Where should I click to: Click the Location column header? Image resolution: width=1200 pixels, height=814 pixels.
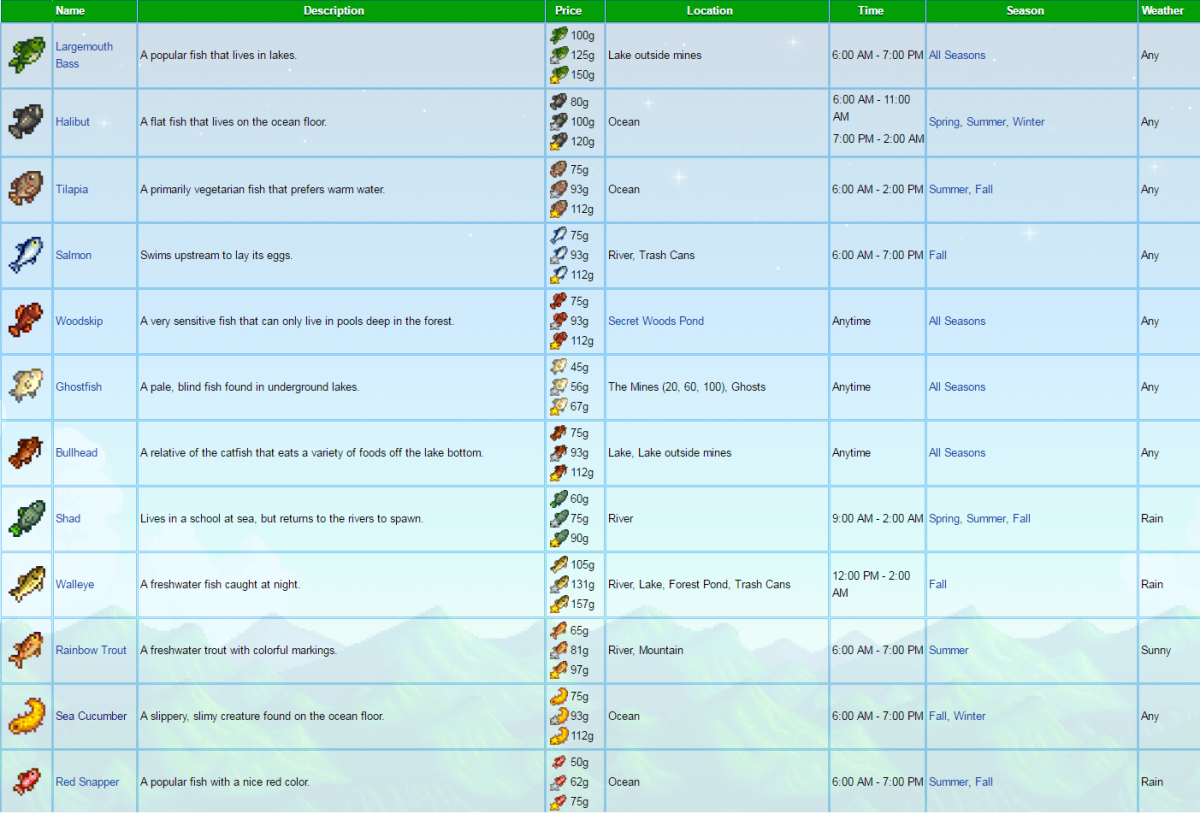click(709, 11)
